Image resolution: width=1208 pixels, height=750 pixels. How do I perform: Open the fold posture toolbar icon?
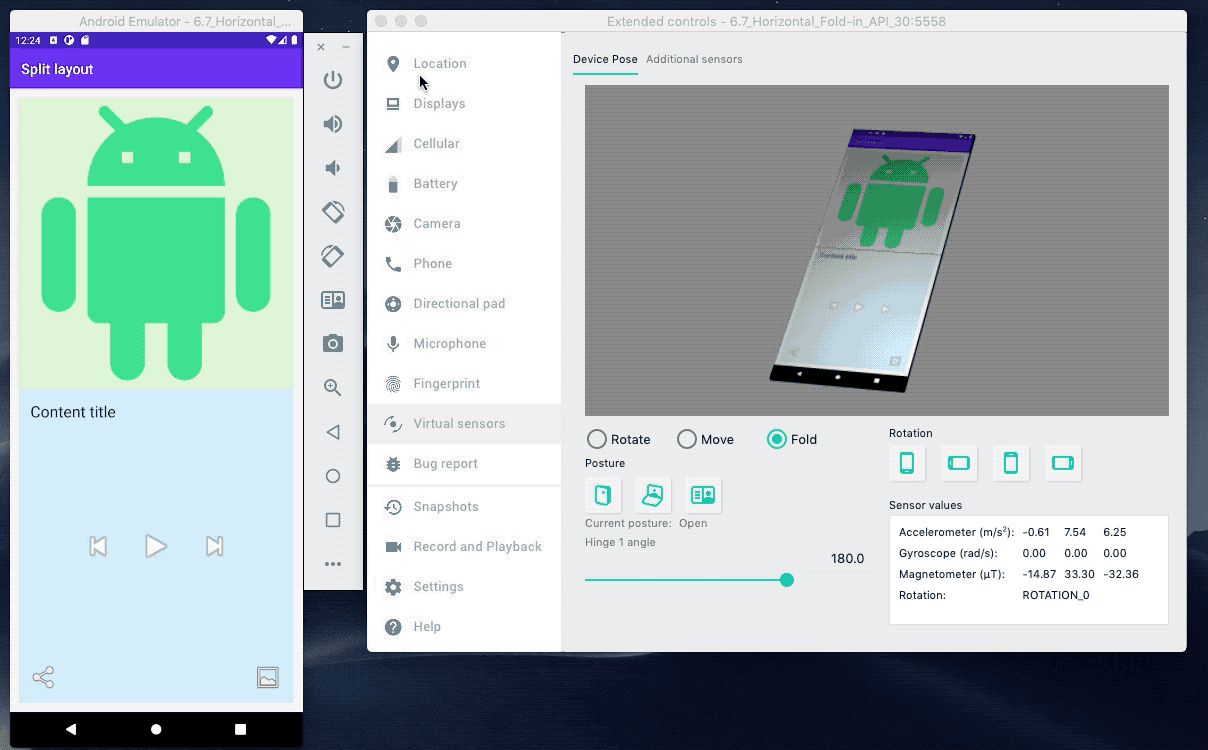click(x=333, y=300)
